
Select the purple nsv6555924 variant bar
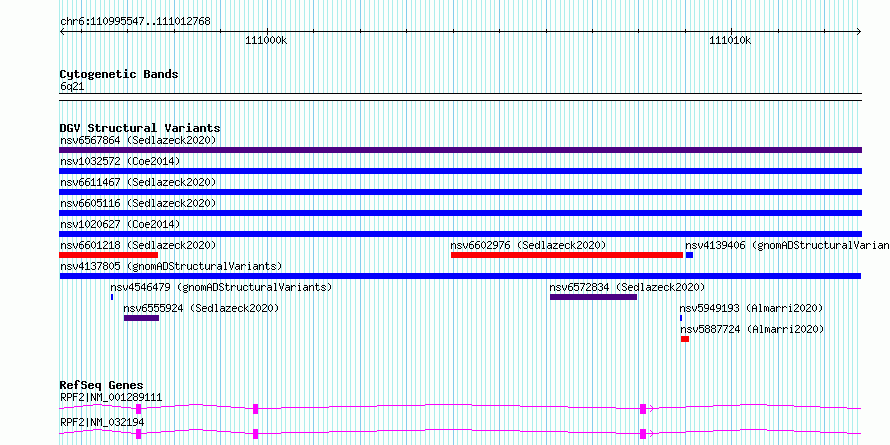(141, 318)
